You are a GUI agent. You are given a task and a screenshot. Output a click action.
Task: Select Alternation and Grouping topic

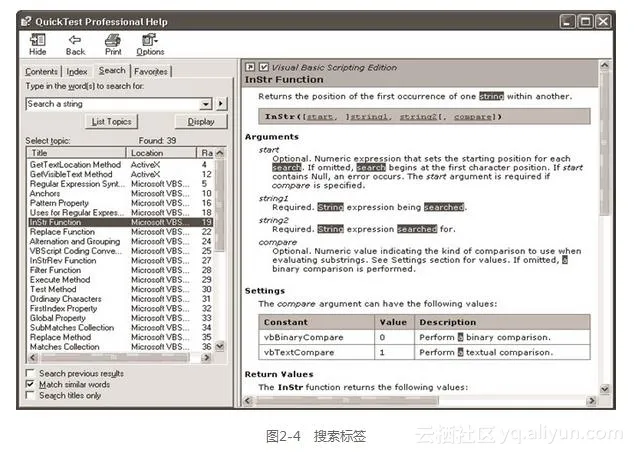tap(75, 241)
